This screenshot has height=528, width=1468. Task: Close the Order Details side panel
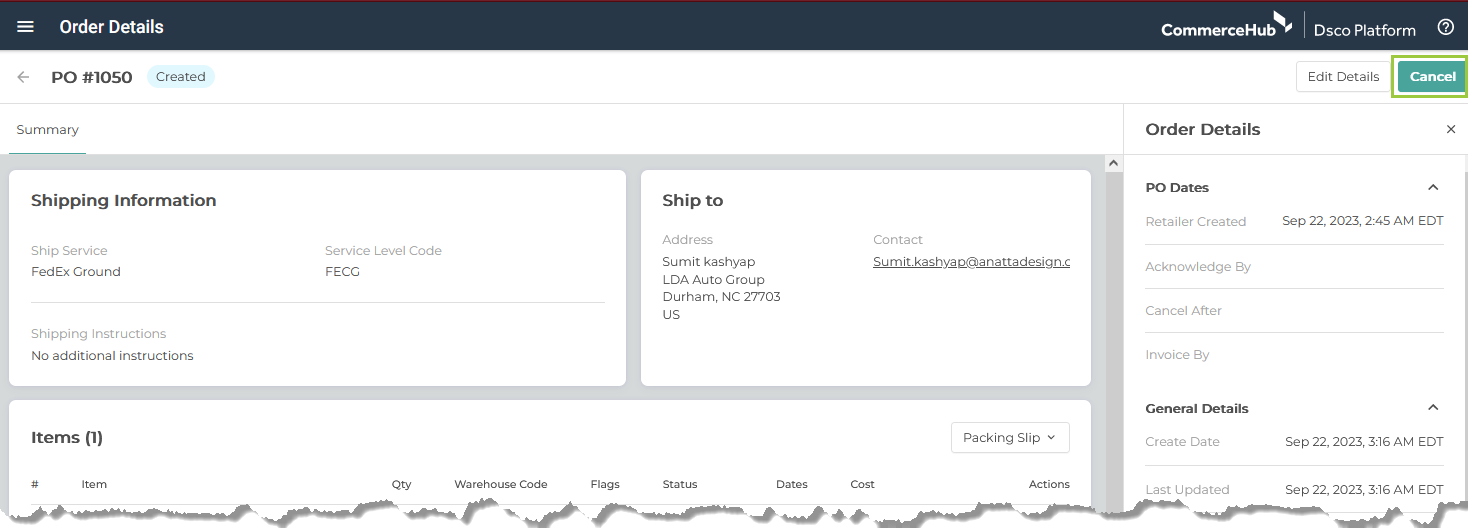pos(1451,130)
